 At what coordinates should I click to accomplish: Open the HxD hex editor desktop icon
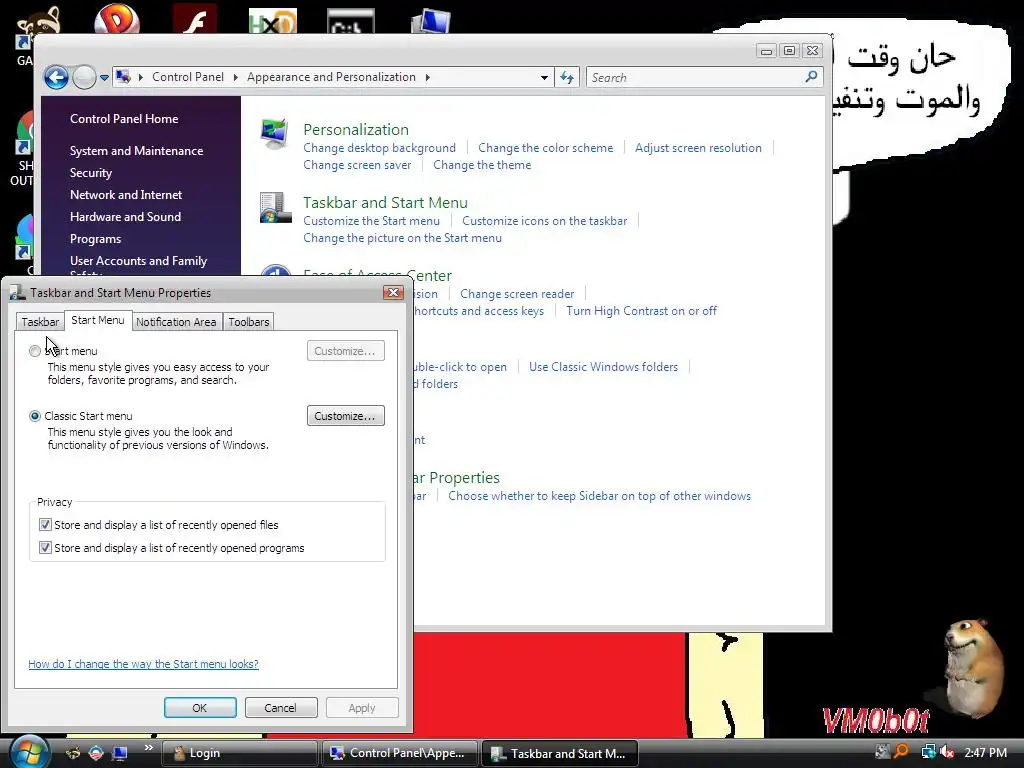[273, 21]
